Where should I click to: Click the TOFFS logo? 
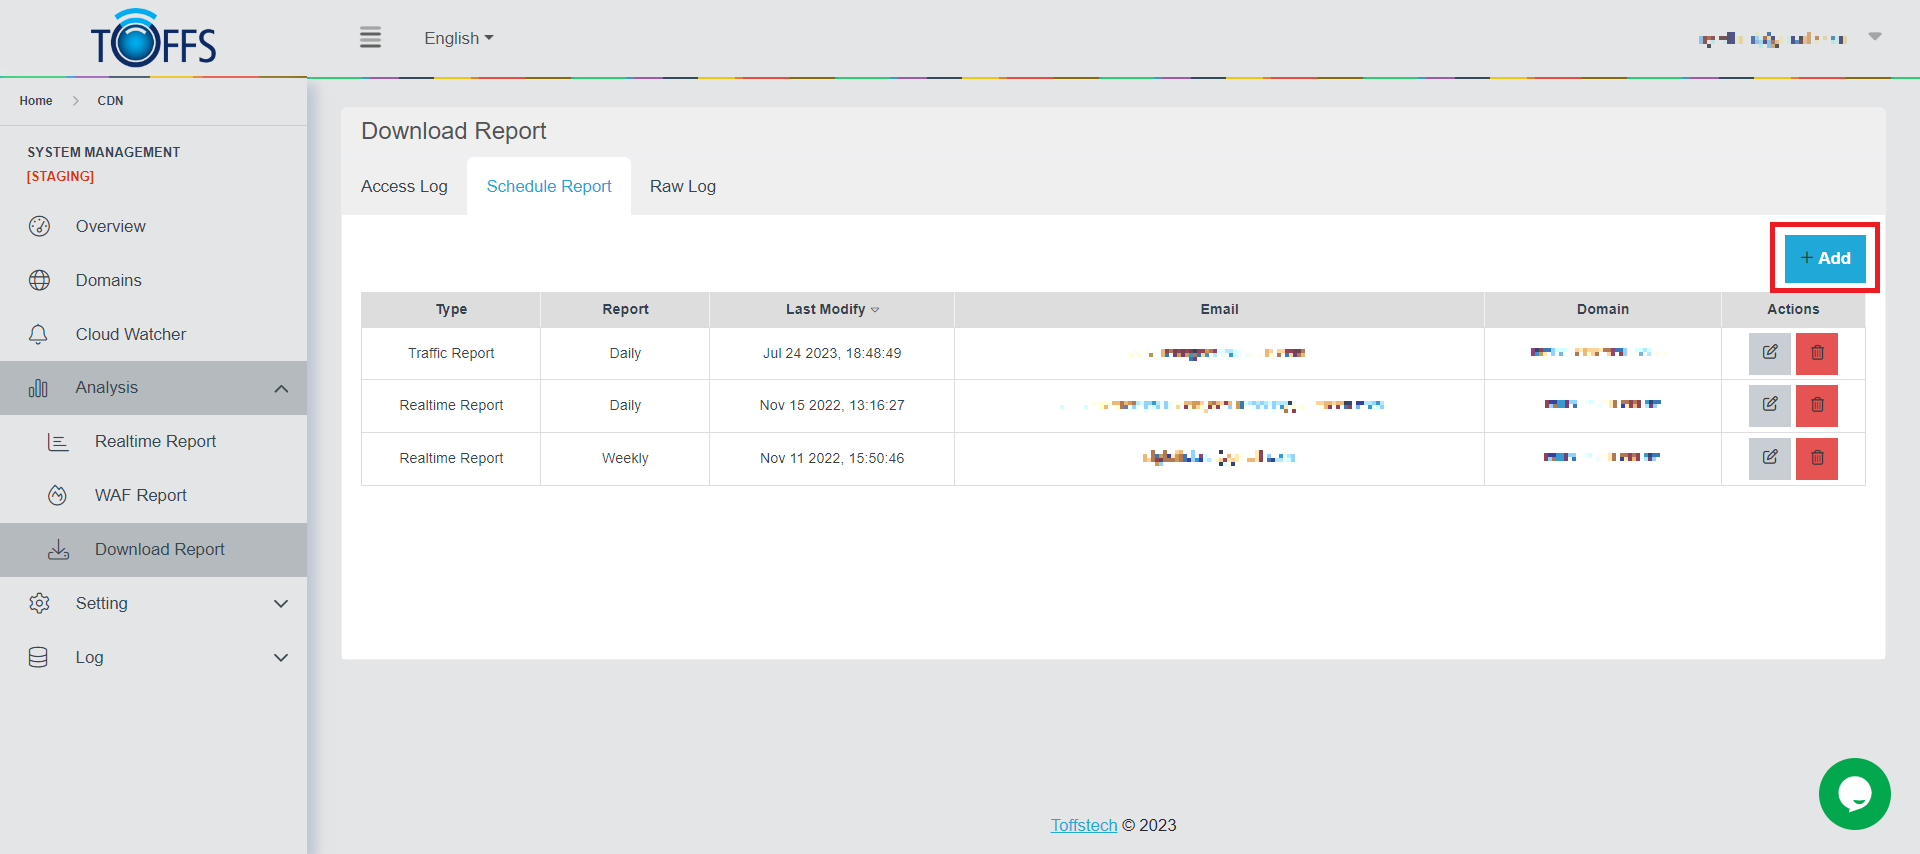pyautogui.click(x=153, y=39)
